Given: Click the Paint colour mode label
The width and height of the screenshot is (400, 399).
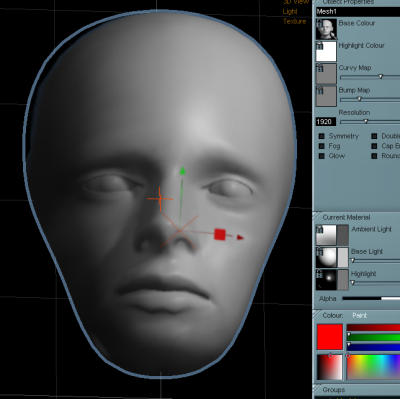Looking at the screenshot, I should click(359, 315).
